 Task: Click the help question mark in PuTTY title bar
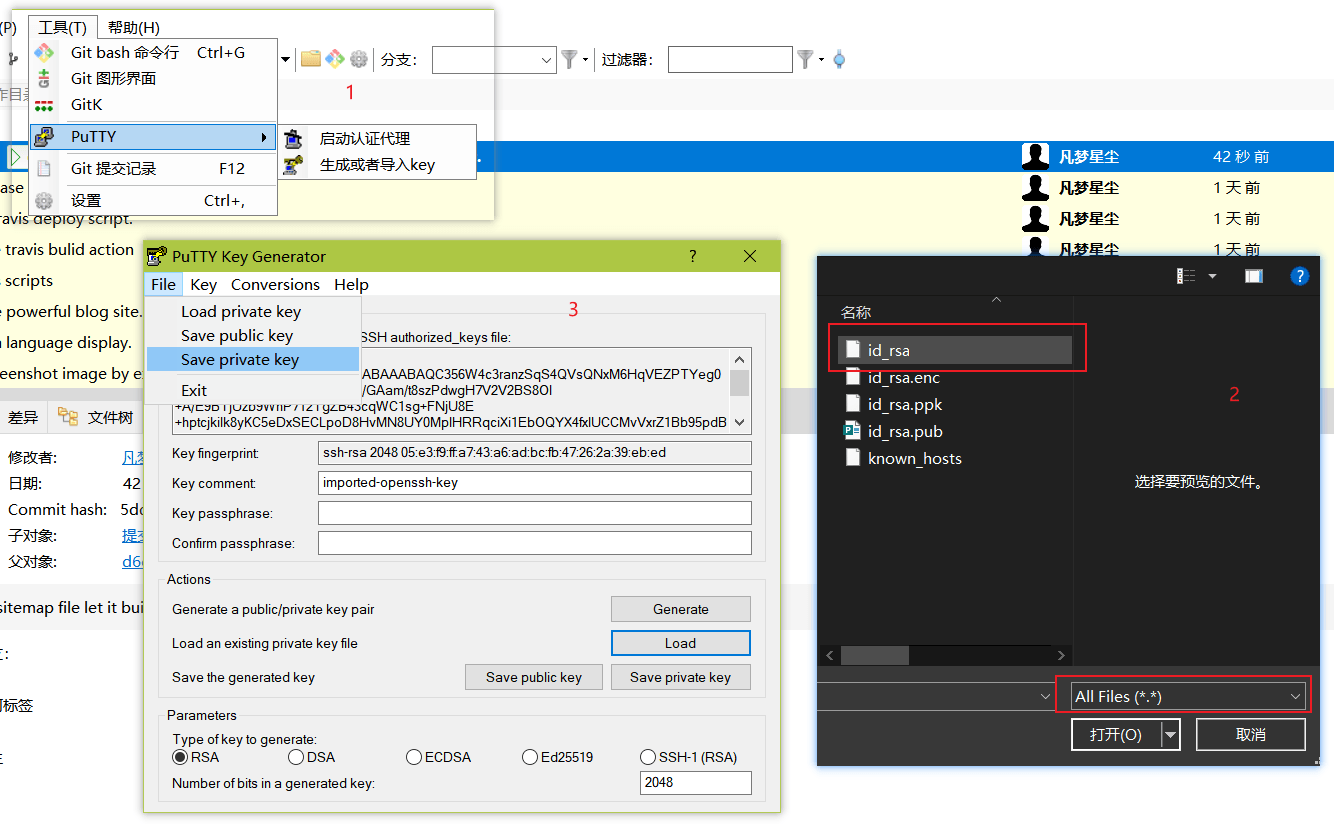(693, 257)
